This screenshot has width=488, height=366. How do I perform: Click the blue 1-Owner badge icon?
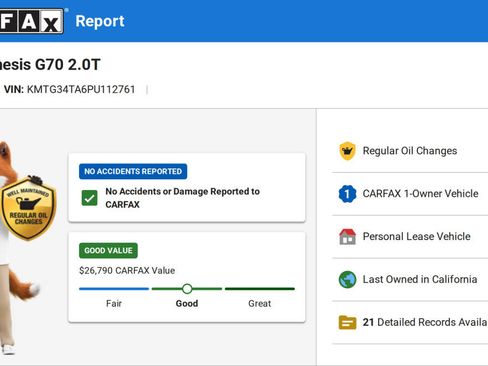347,194
